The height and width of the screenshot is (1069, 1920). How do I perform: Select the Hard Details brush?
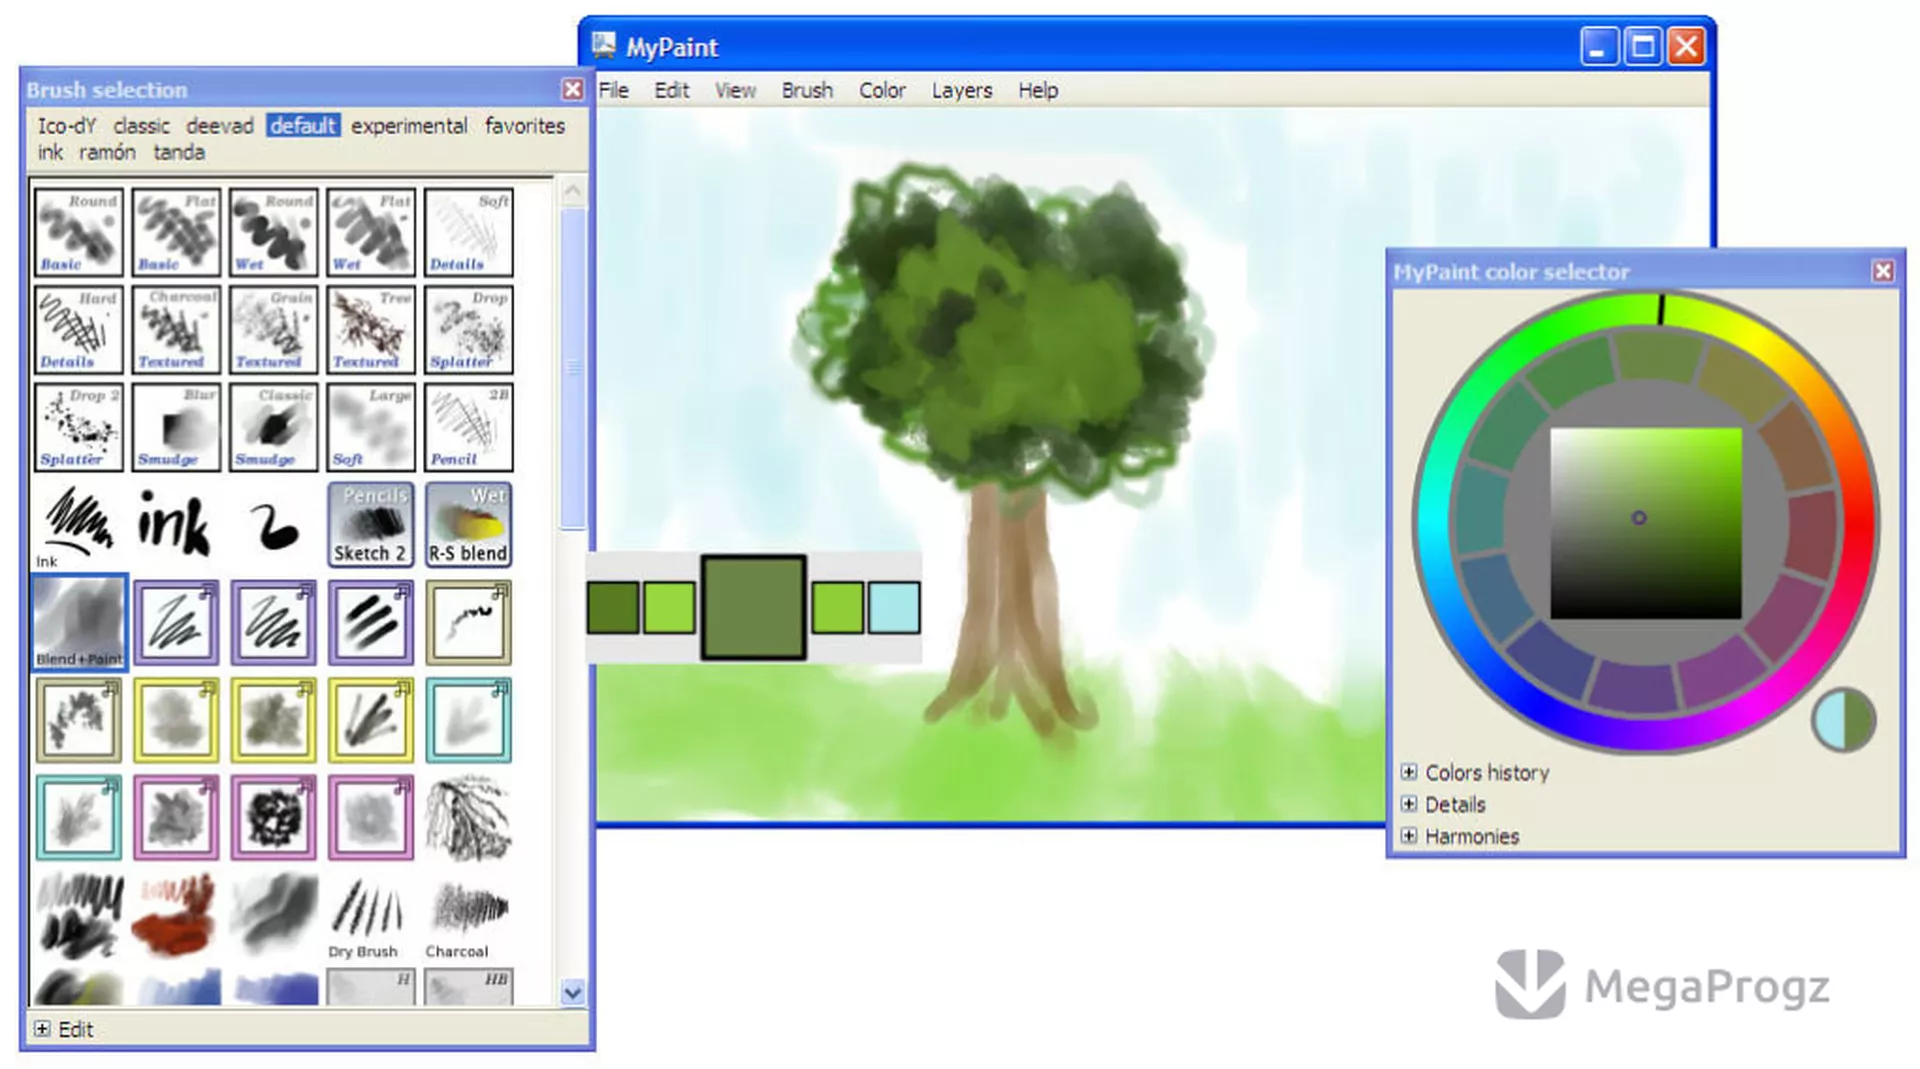tap(78, 330)
